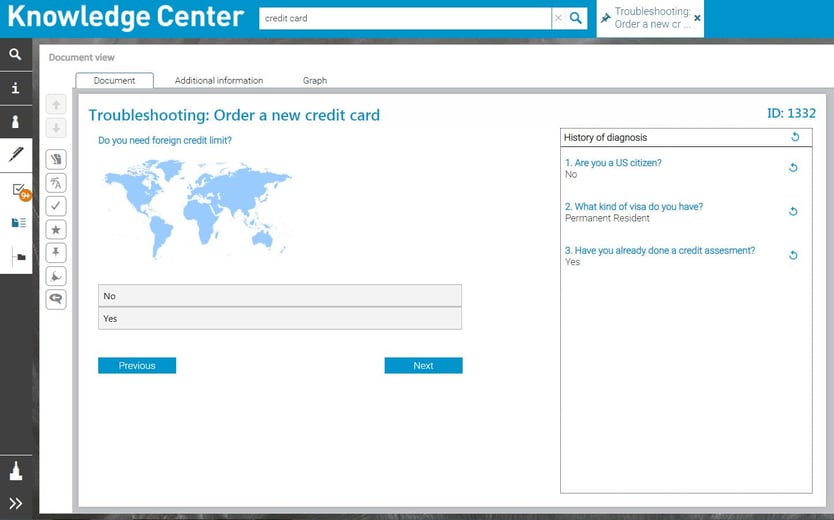The width and height of the screenshot is (834, 520).
Task: Open the folder tree icon in sidebar
Action: click(x=20, y=257)
